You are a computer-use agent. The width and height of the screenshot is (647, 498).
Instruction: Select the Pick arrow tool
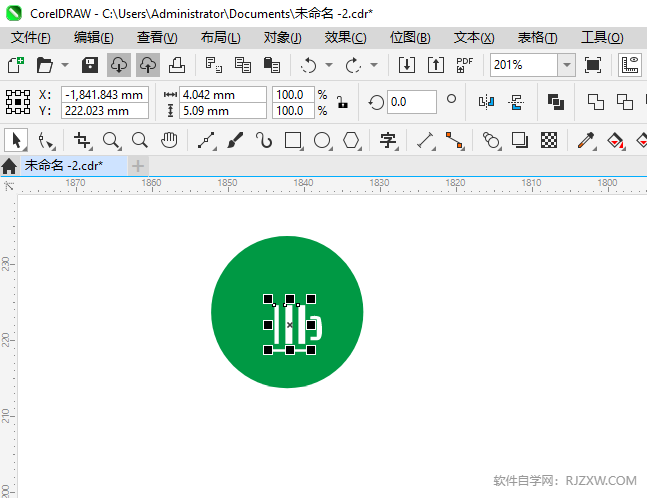tap(16, 140)
